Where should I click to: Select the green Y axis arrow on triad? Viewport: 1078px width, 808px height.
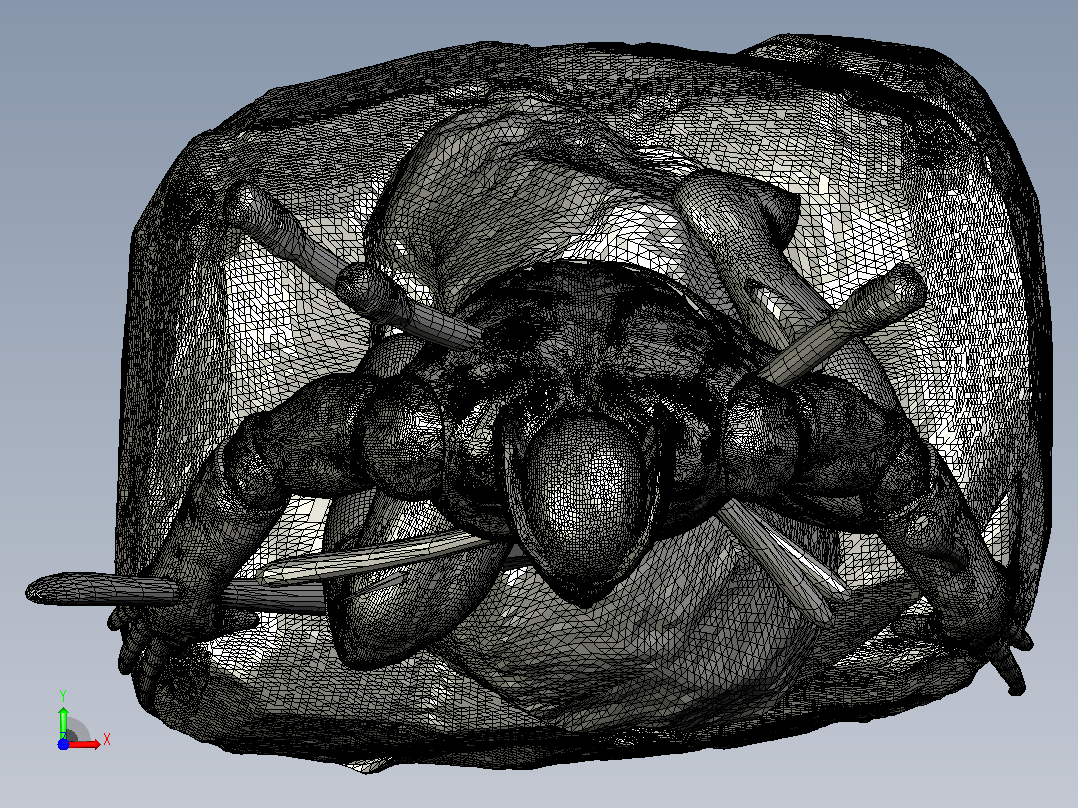tap(63, 722)
